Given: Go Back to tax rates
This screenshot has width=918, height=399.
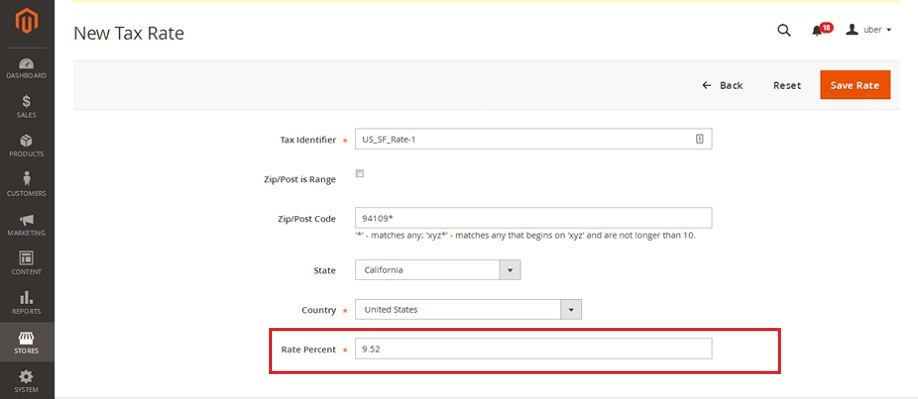Looking at the screenshot, I should [x=722, y=85].
